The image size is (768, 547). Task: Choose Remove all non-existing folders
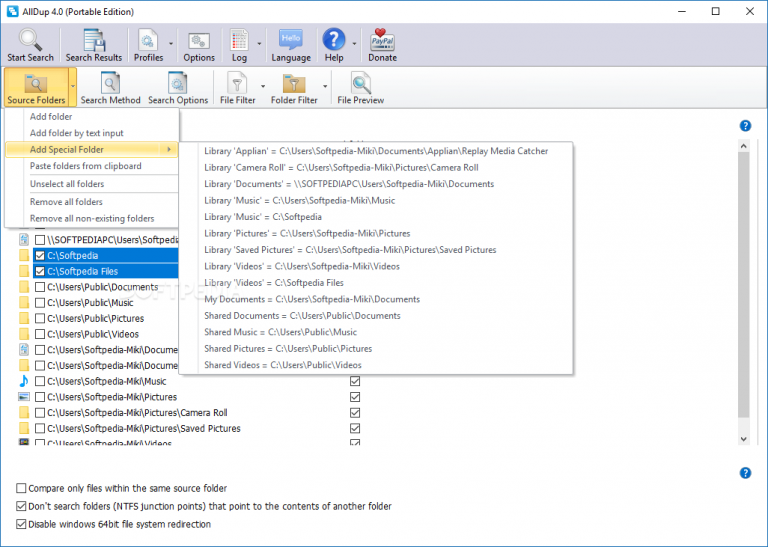coord(92,218)
